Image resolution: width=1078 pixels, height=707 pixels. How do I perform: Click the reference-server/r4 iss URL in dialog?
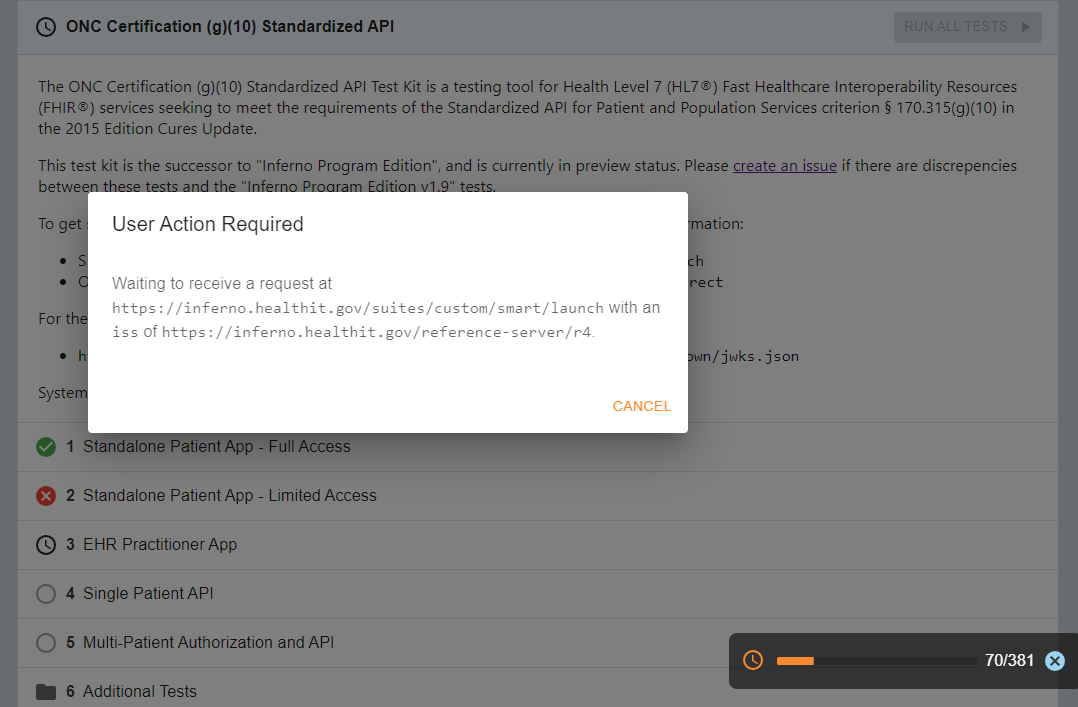pos(377,332)
